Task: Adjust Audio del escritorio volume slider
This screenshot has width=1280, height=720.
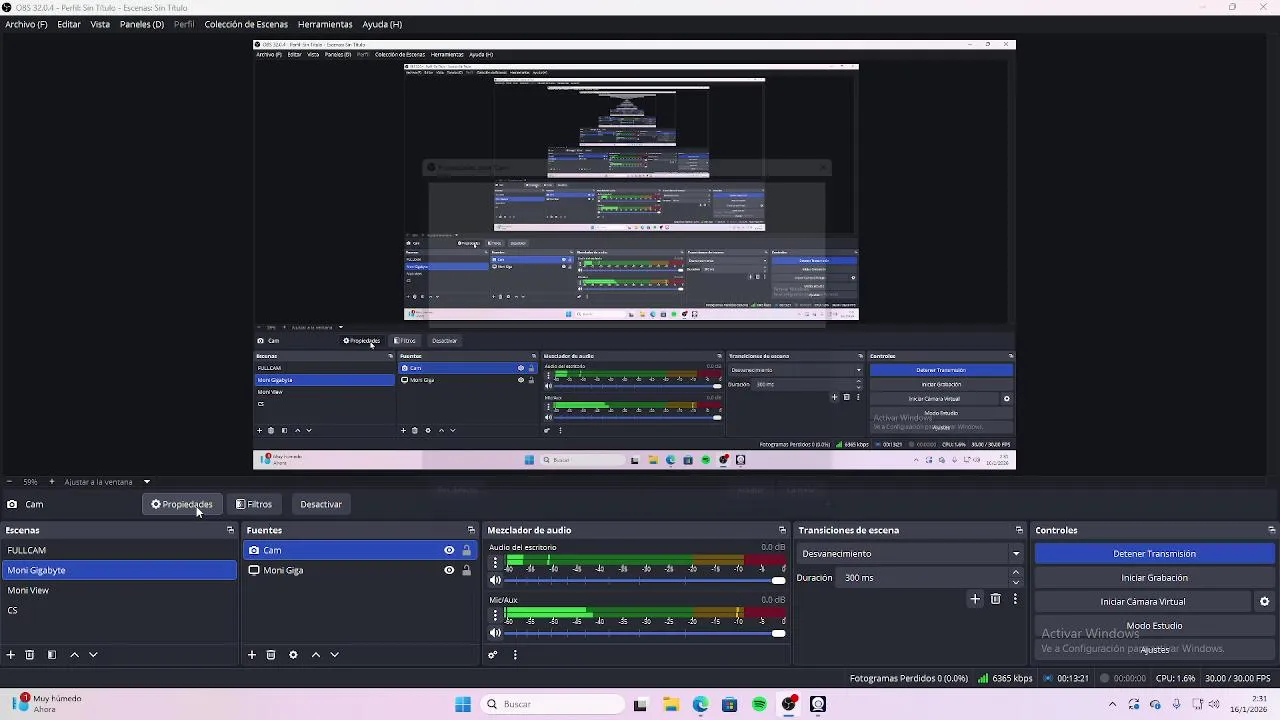Action: 646,580
